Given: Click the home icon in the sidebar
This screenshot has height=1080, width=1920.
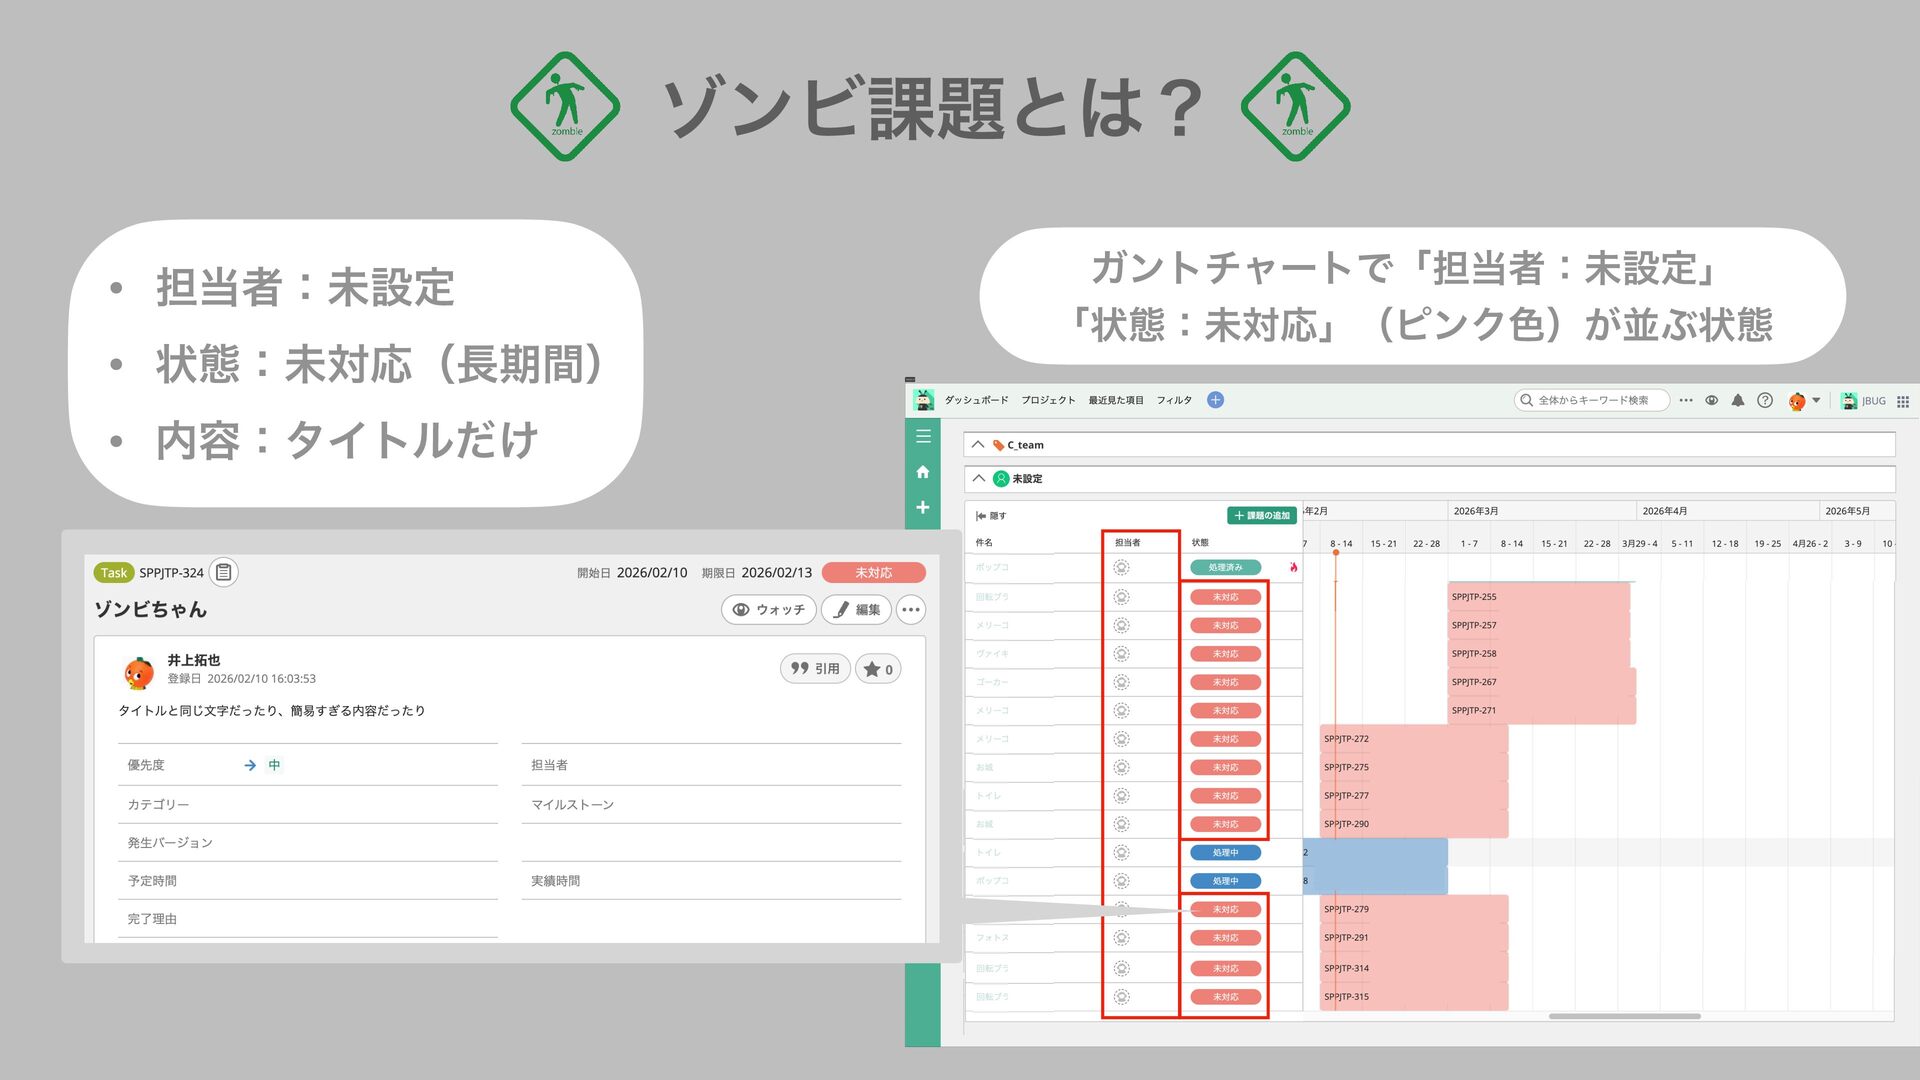Looking at the screenshot, I should [923, 472].
